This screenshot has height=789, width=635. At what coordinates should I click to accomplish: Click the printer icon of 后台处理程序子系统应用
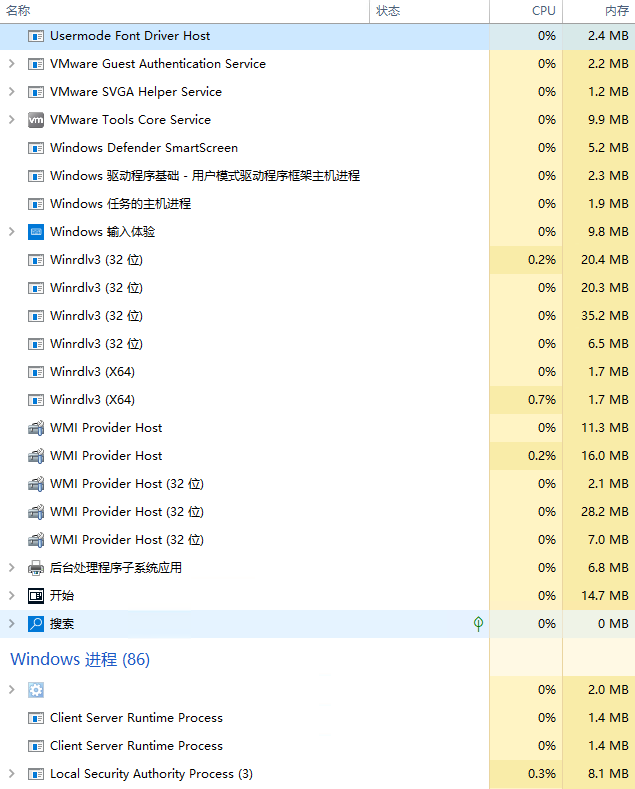click(36, 568)
